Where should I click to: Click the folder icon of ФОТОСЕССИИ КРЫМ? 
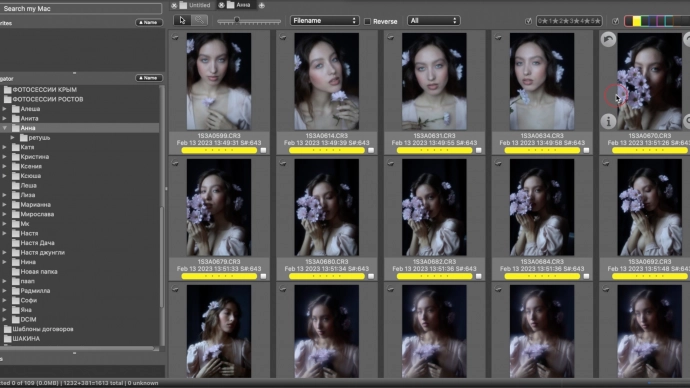7,89
